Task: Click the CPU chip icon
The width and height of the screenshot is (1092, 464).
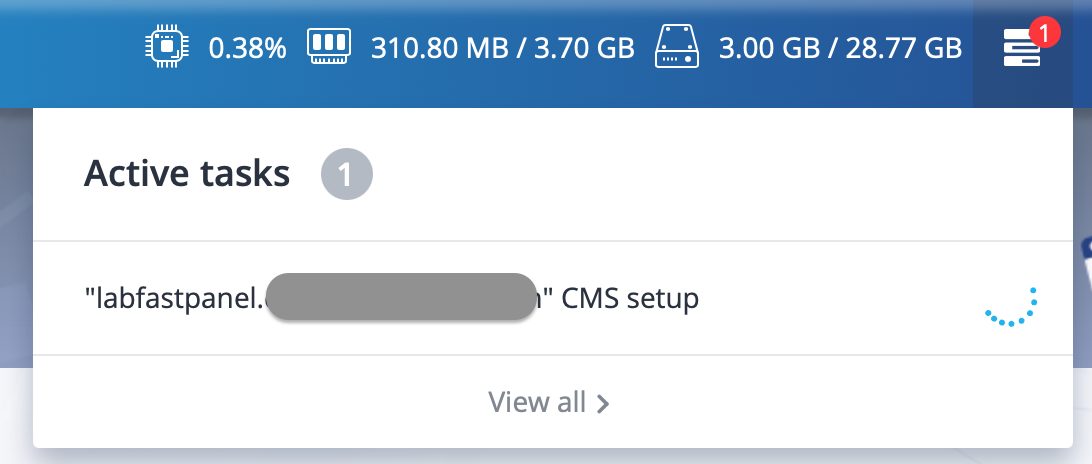Action: click(167, 47)
